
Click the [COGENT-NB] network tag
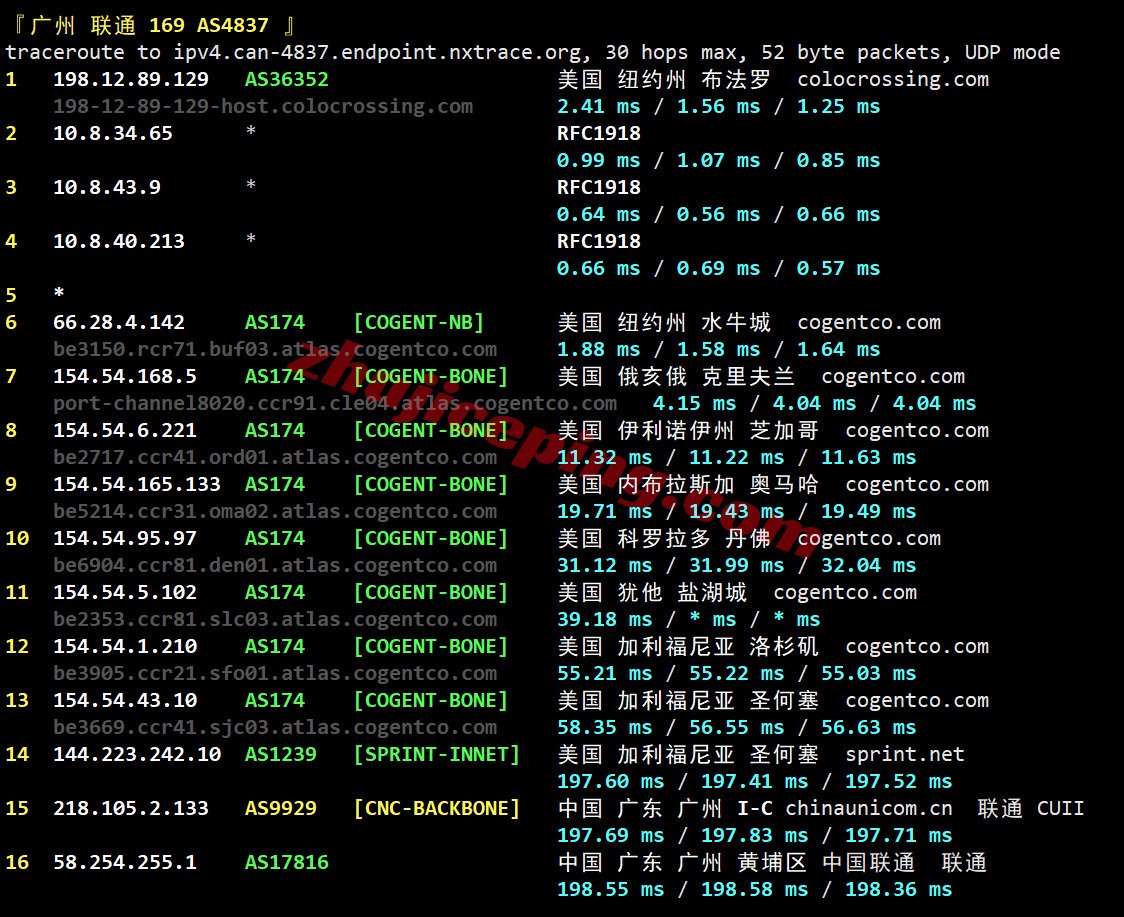(x=419, y=322)
